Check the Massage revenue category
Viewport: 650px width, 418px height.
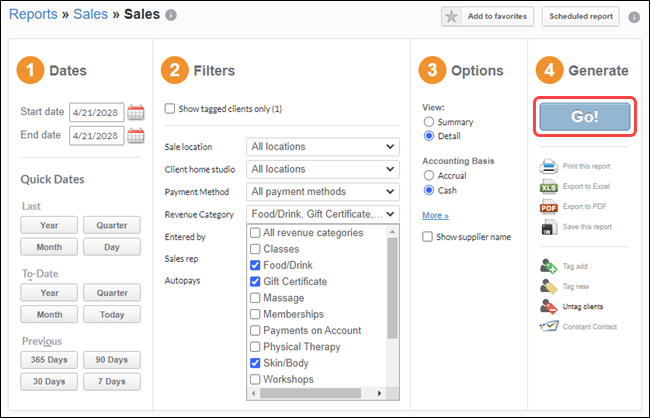255,298
